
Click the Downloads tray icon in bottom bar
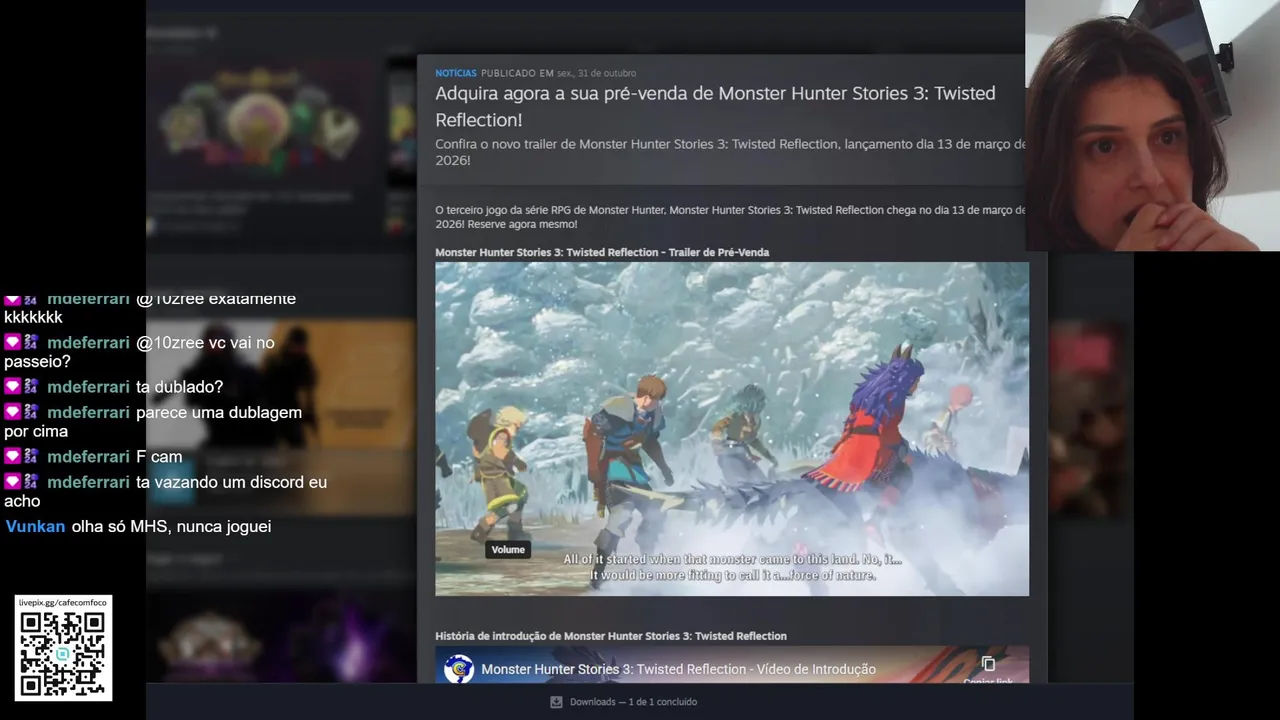[x=556, y=702]
